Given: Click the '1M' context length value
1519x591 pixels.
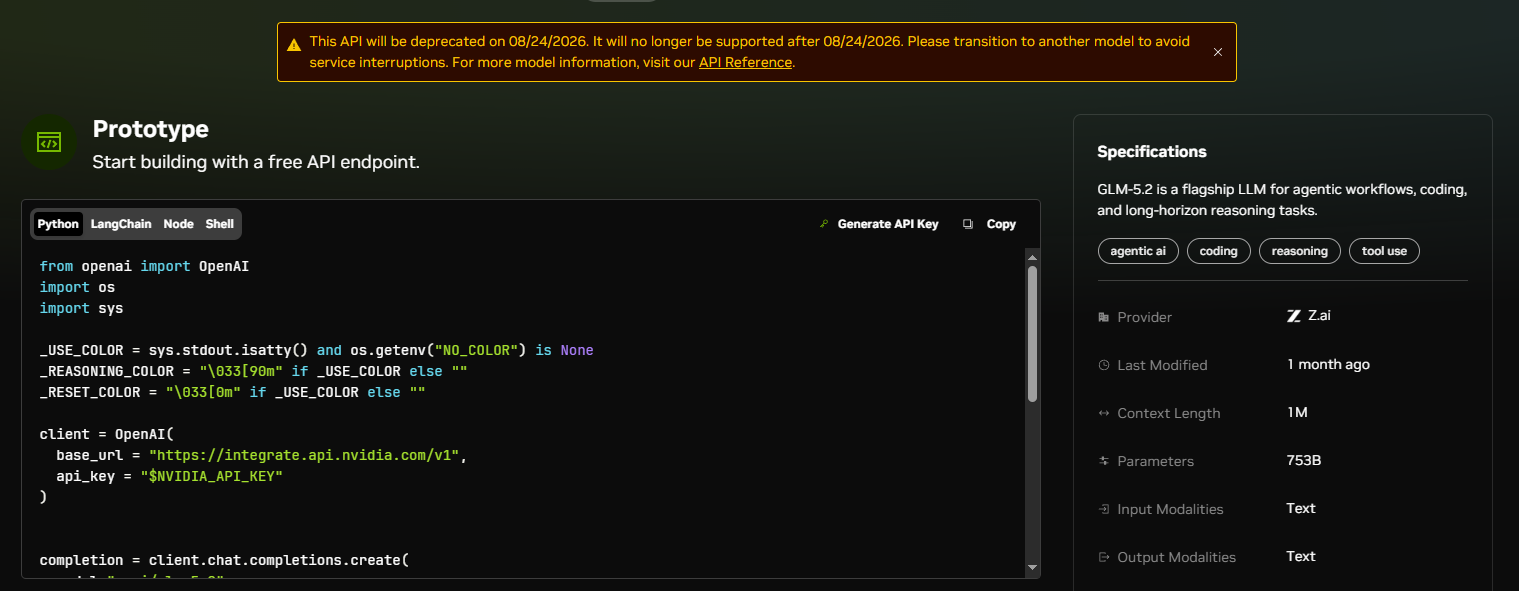Looking at the screenshot, I should 1297,412.
